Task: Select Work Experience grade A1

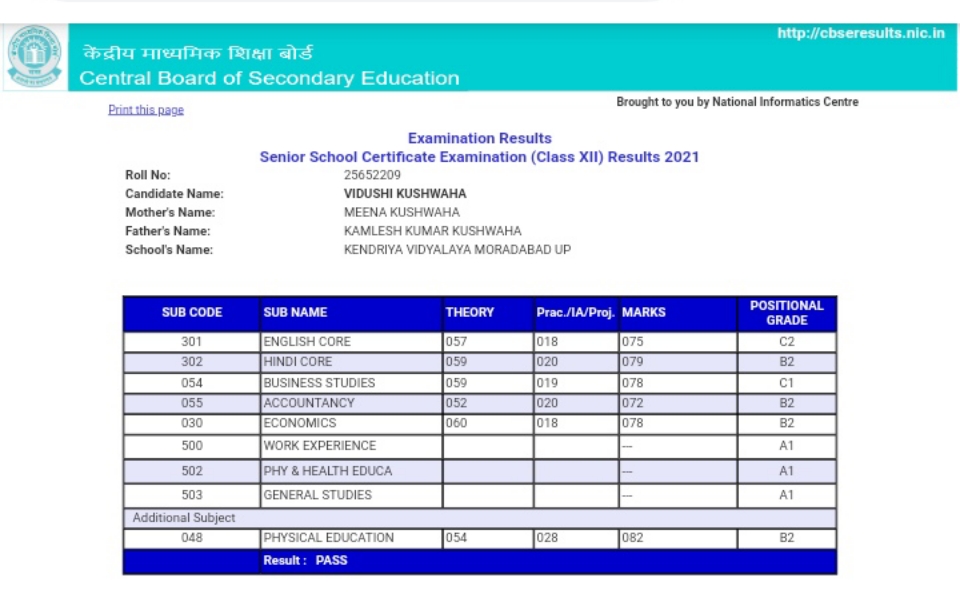Action: (x=787, y=446)
